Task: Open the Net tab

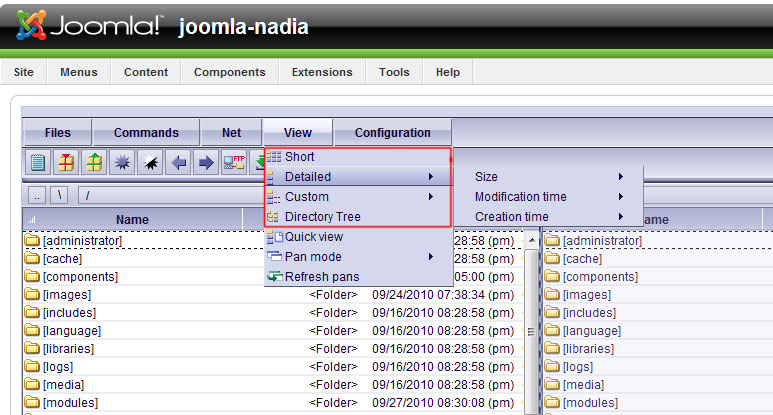Action: [x=231, y=133]
